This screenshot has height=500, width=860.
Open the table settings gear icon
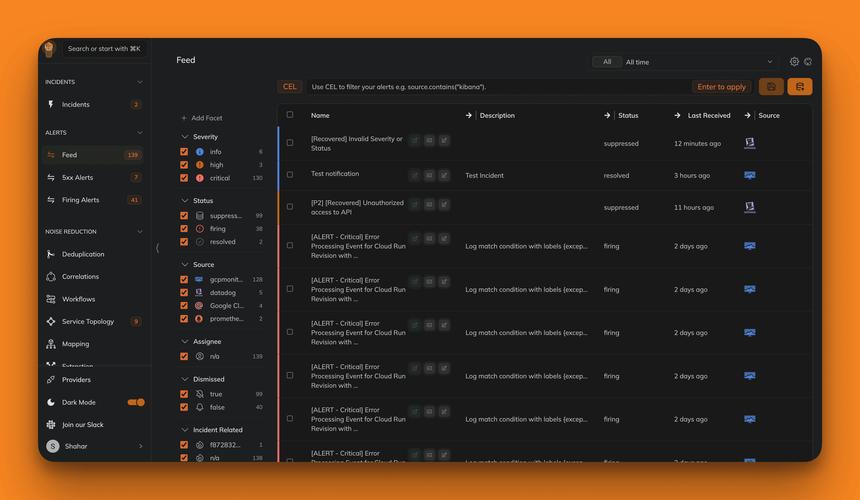[x=794, y=61]
